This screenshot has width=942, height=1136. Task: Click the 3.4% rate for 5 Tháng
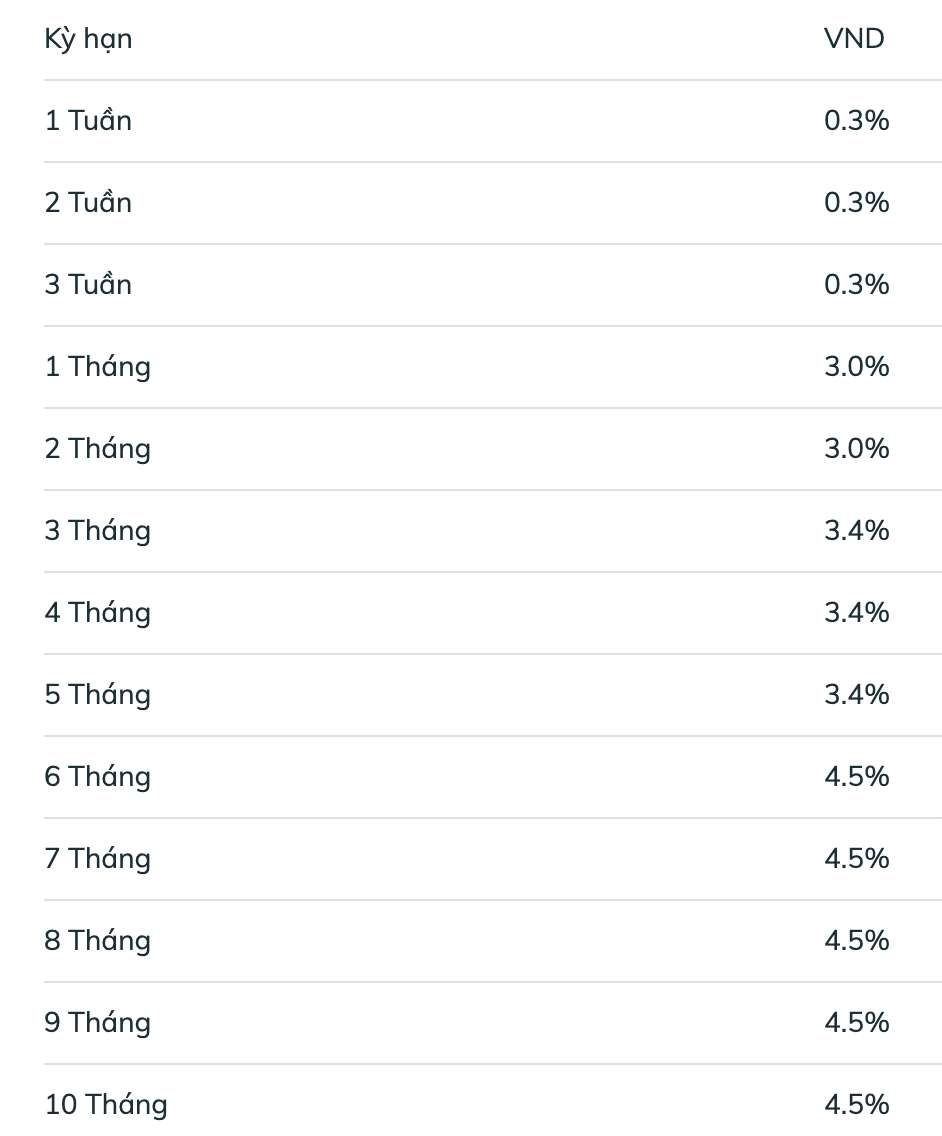pyautogui.click(x=856, y=695)
